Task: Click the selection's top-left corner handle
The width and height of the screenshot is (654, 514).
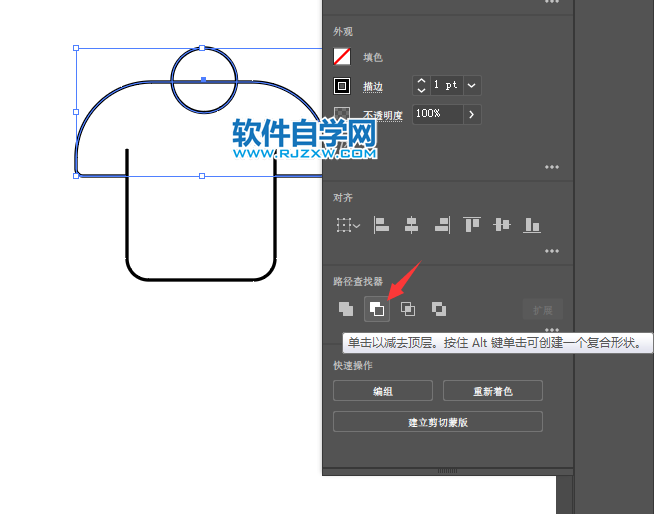Action: coord(76,48)
